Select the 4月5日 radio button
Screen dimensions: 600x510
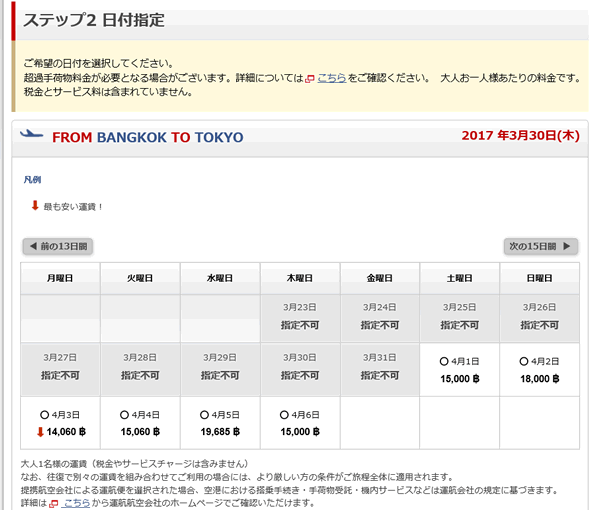point(204,414)
